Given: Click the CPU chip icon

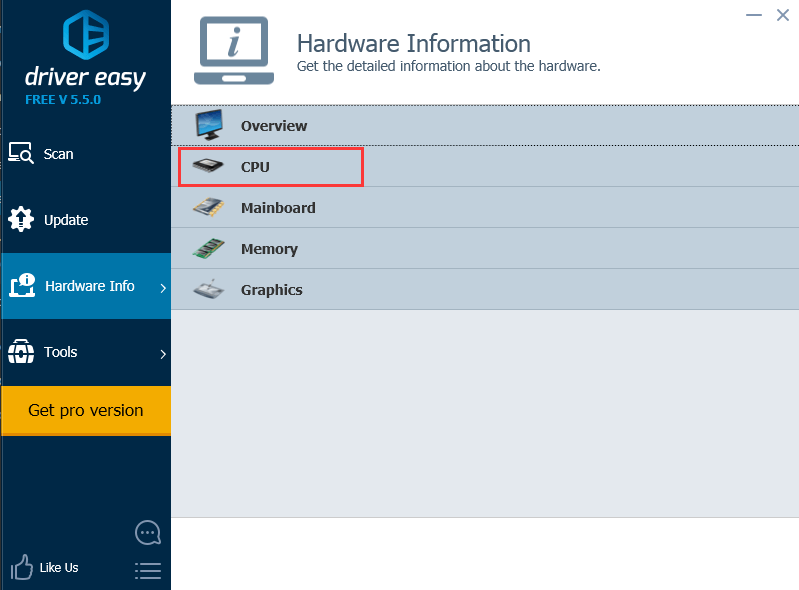Looking at the screenshot, I should 208,166.
